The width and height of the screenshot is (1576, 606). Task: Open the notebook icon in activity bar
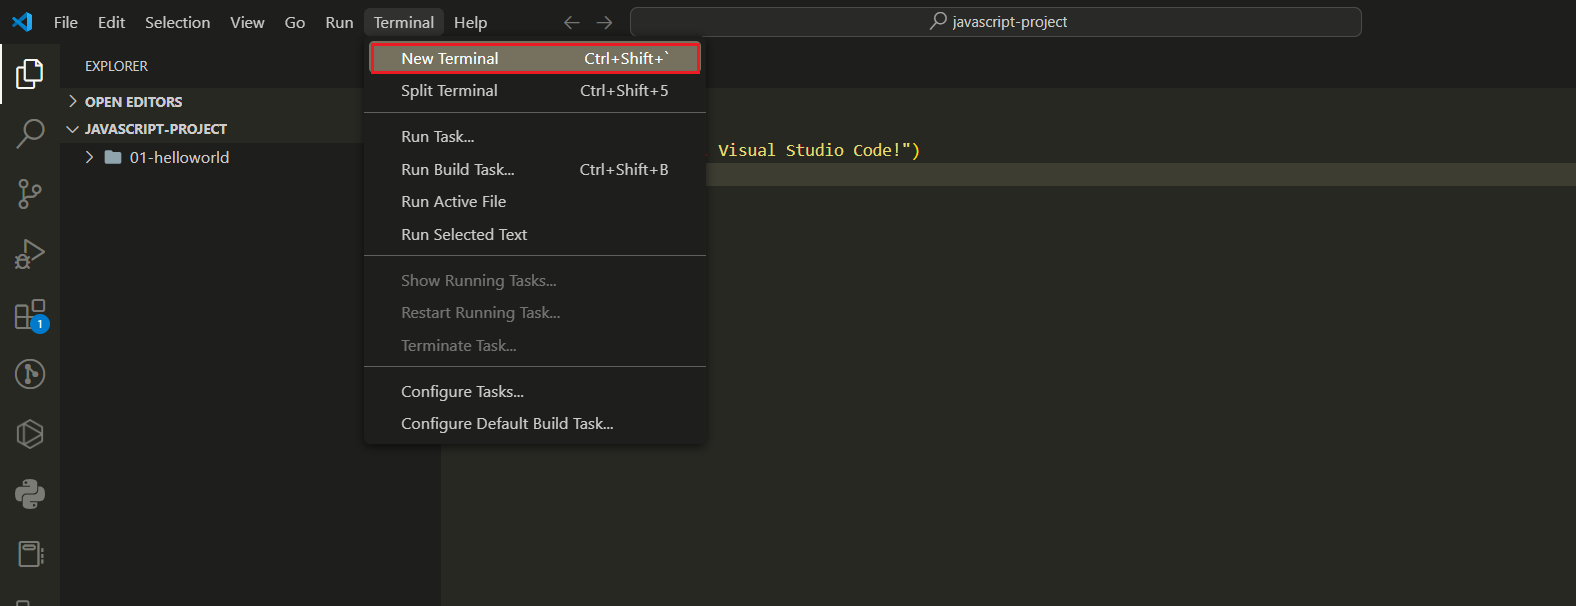click(30, 554)
